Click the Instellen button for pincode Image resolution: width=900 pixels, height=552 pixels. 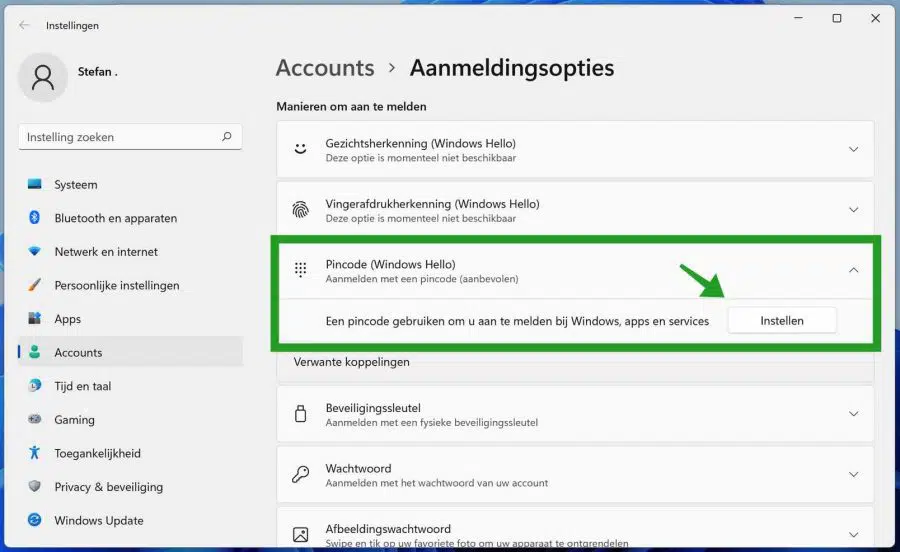click(782, 321)
